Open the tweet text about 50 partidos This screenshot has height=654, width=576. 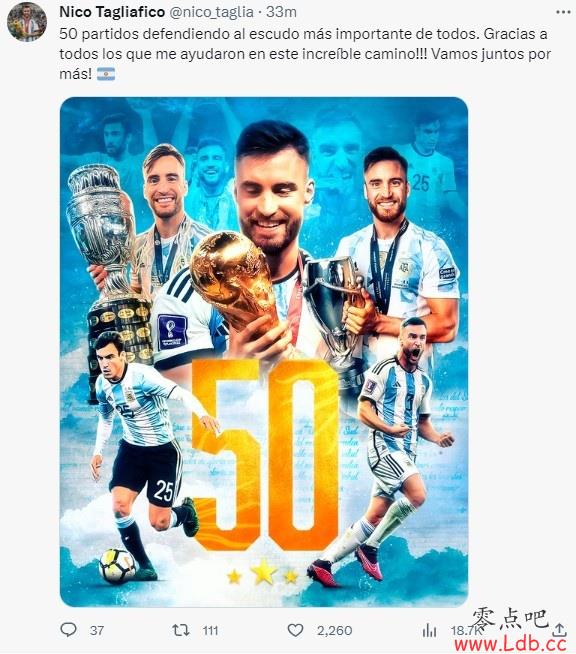click(x=305, y=54)
